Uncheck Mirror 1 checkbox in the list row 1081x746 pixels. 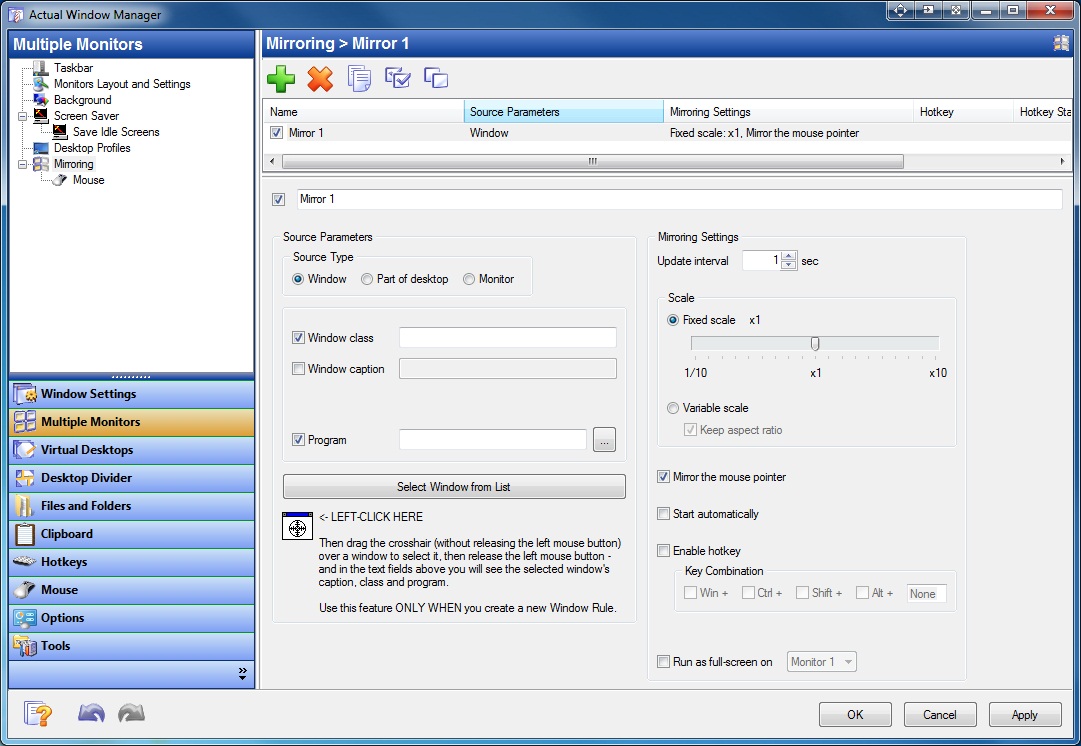click(x=276, y=132)
